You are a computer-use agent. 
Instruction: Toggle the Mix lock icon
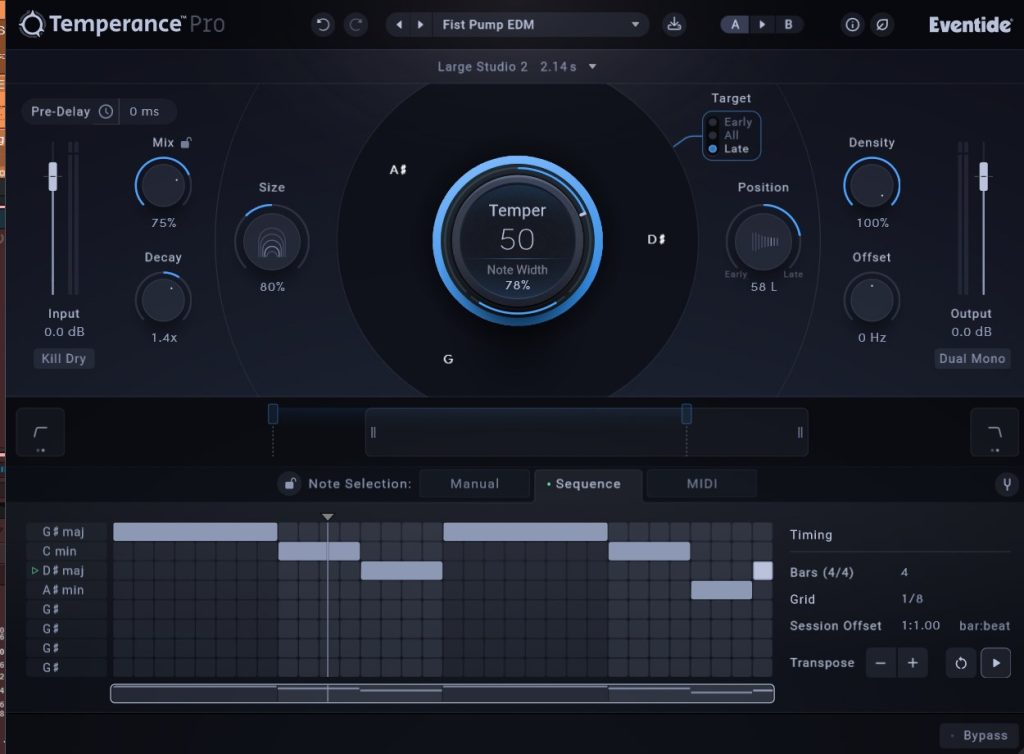coord(185,143)
